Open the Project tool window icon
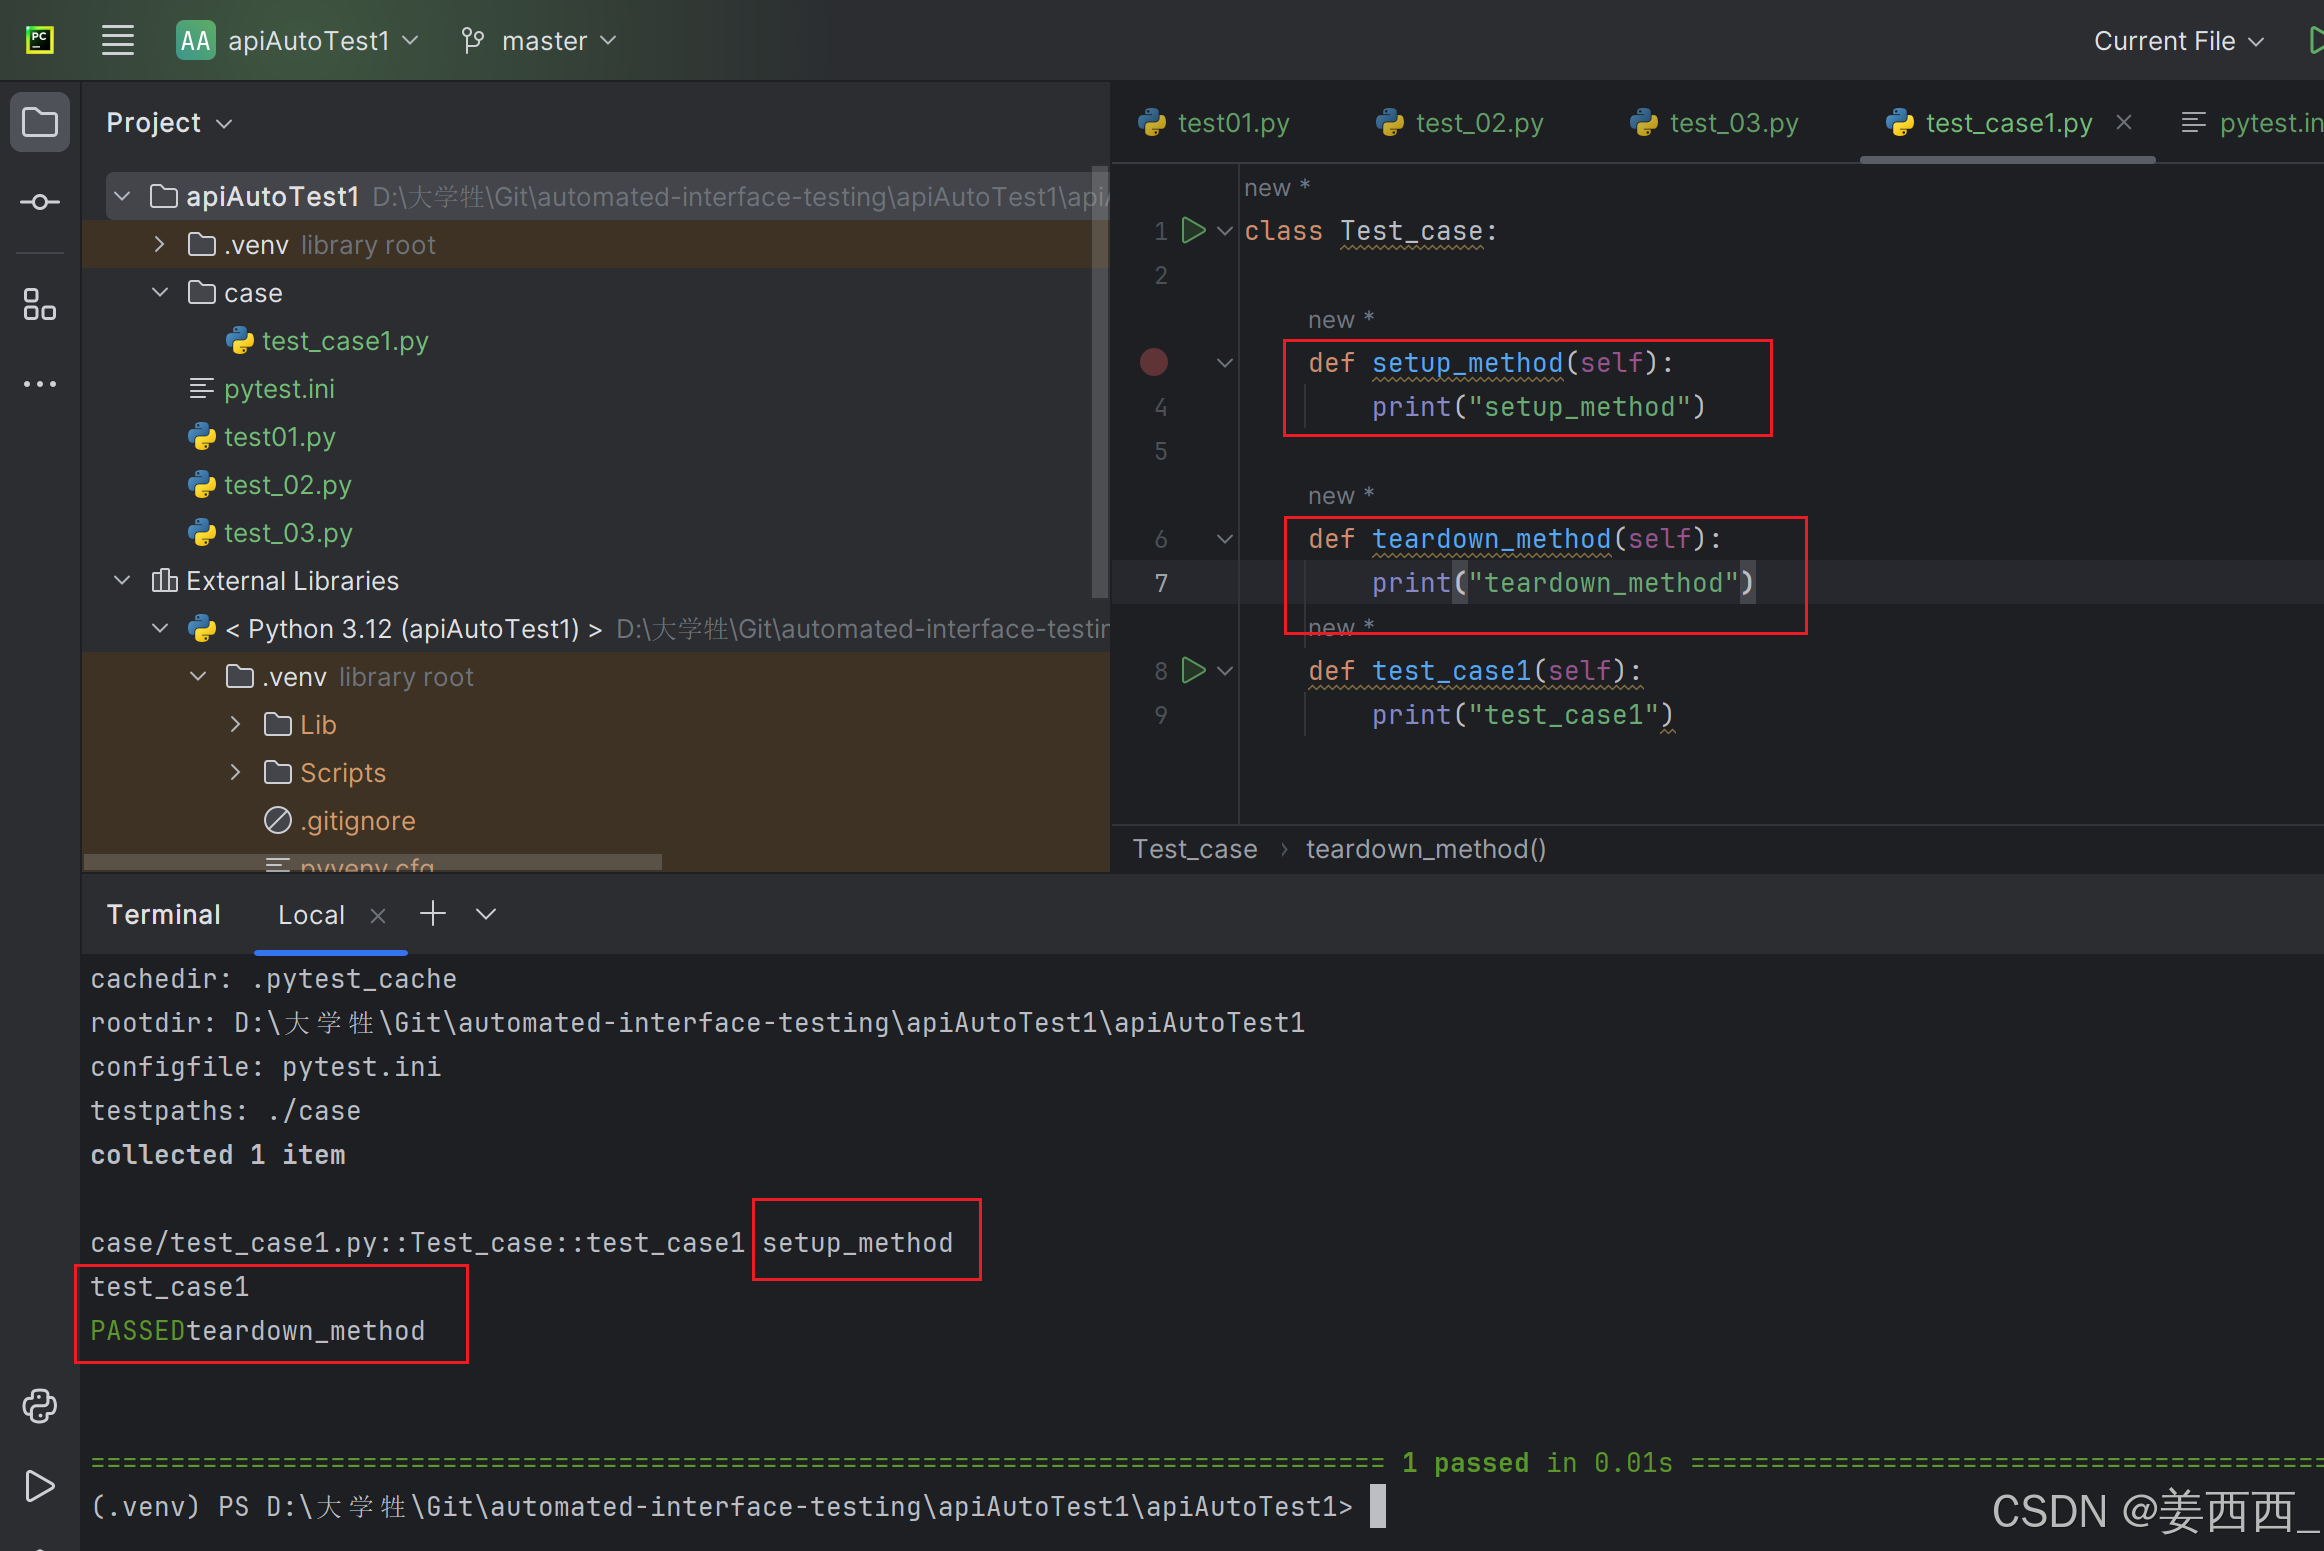Viewport: 2324px width, 1551px height. (40, 123)
